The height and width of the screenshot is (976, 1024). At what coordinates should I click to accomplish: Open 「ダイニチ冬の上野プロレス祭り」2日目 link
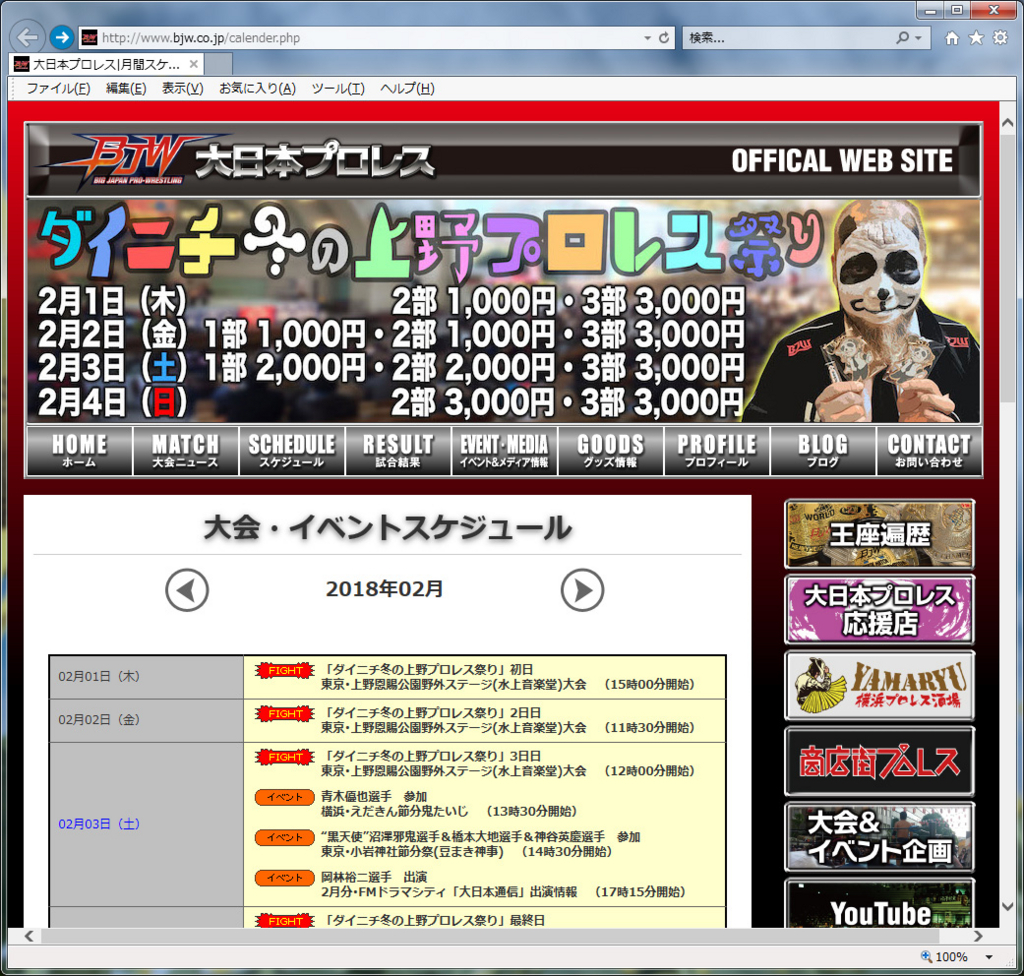[x=431, y=713]
